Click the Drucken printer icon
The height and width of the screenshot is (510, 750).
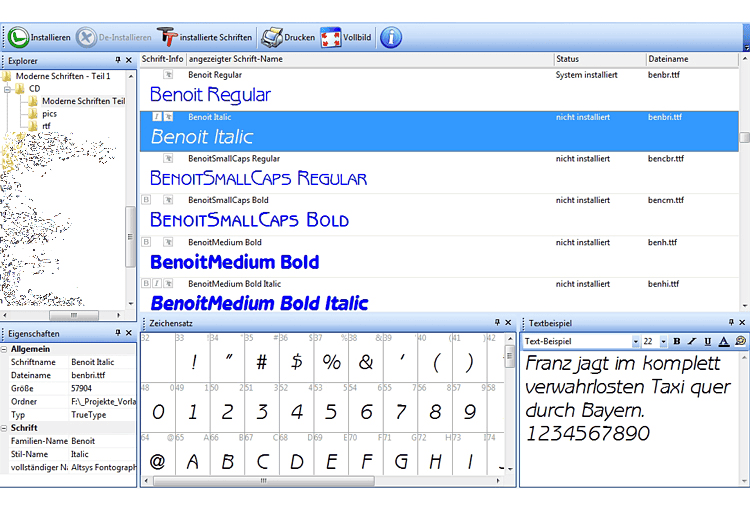click(x=271, y=38)
